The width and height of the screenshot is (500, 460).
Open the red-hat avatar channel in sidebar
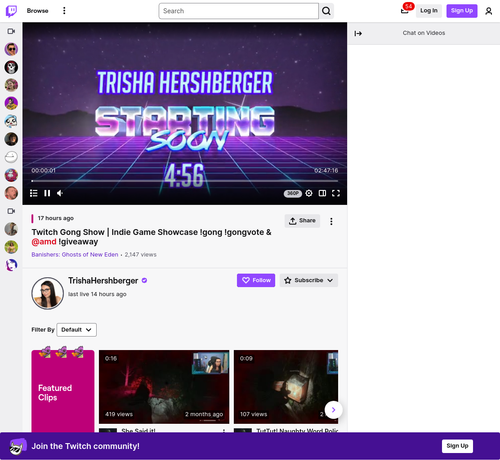tap(11, 175)
